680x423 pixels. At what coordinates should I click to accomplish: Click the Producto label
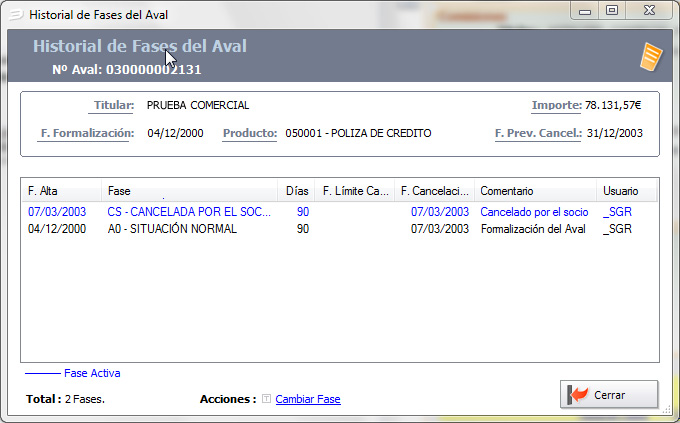(x=250, y=133)
